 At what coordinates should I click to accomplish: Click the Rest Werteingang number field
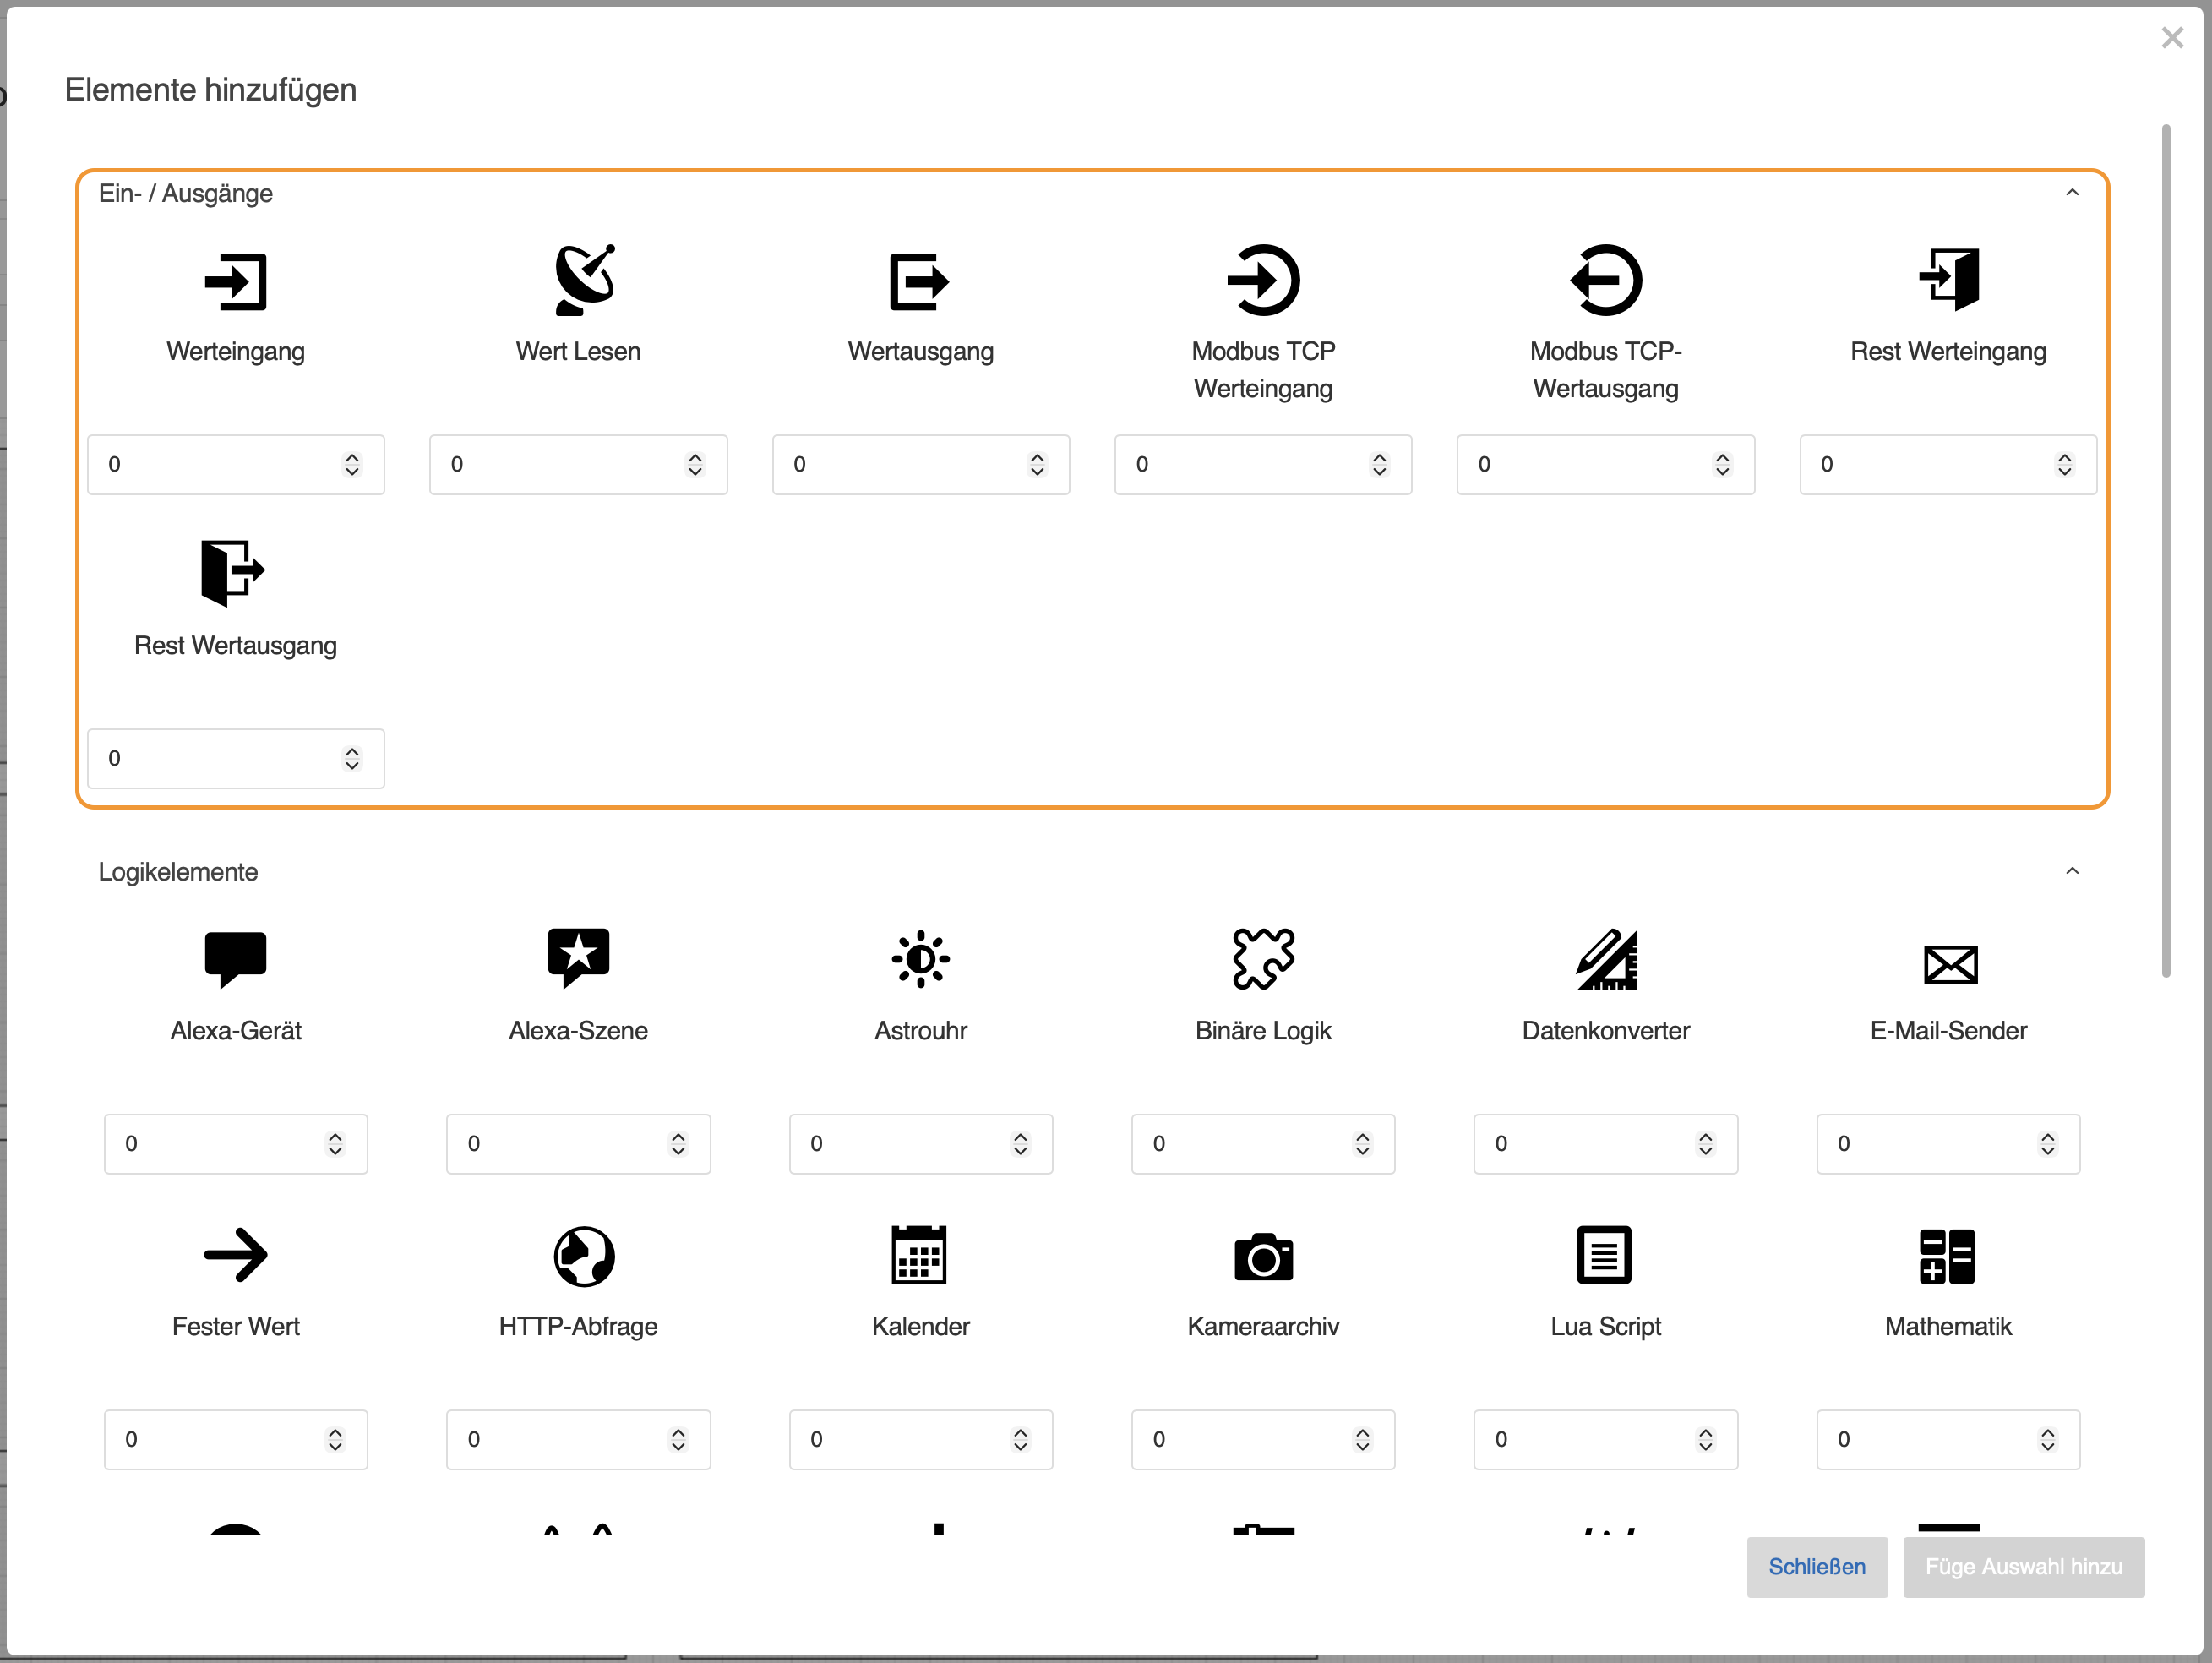1925,465
